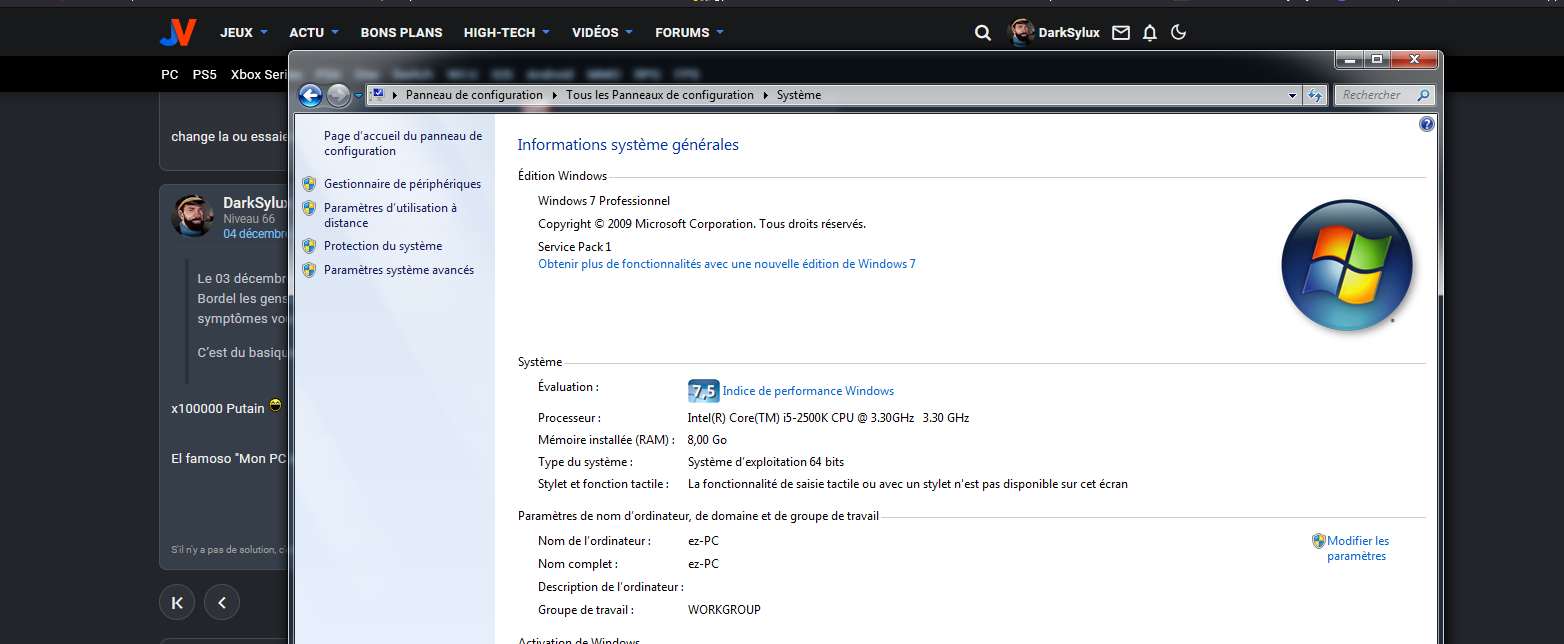Go back with the blue arrow in Système window
Viewport: 1564px width, 644px height.
(x=311, y=95)
